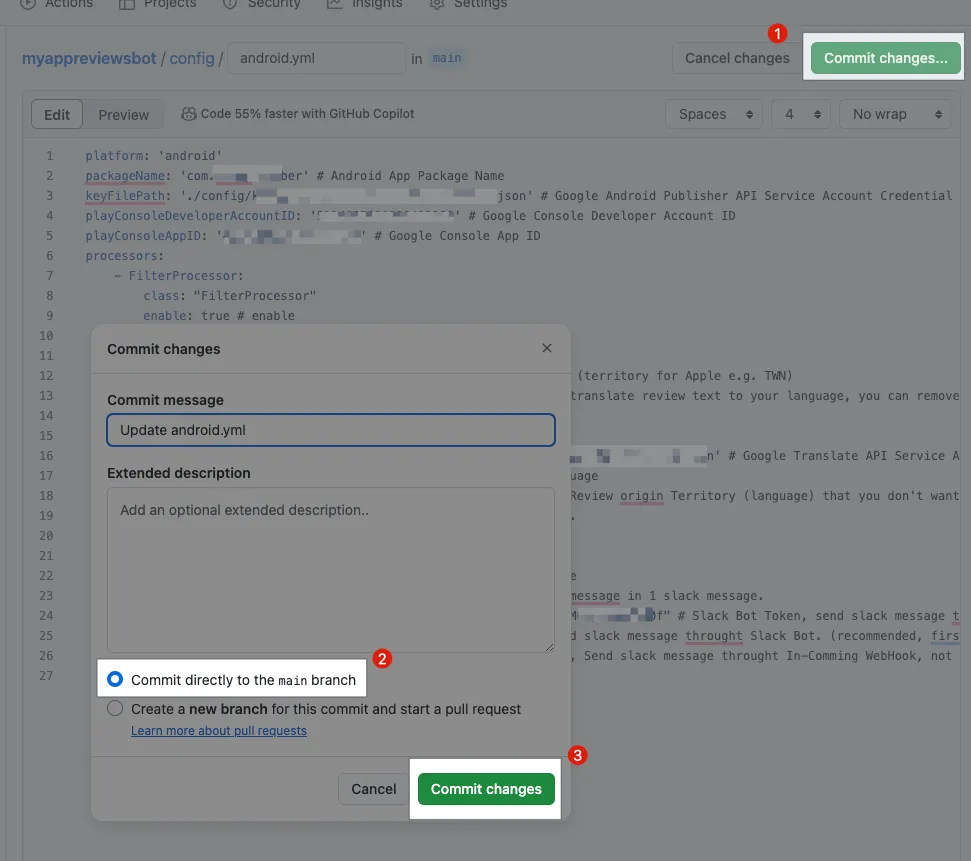
Task: Select 'Commit directly to the main branch'
Action: [115, 680]
